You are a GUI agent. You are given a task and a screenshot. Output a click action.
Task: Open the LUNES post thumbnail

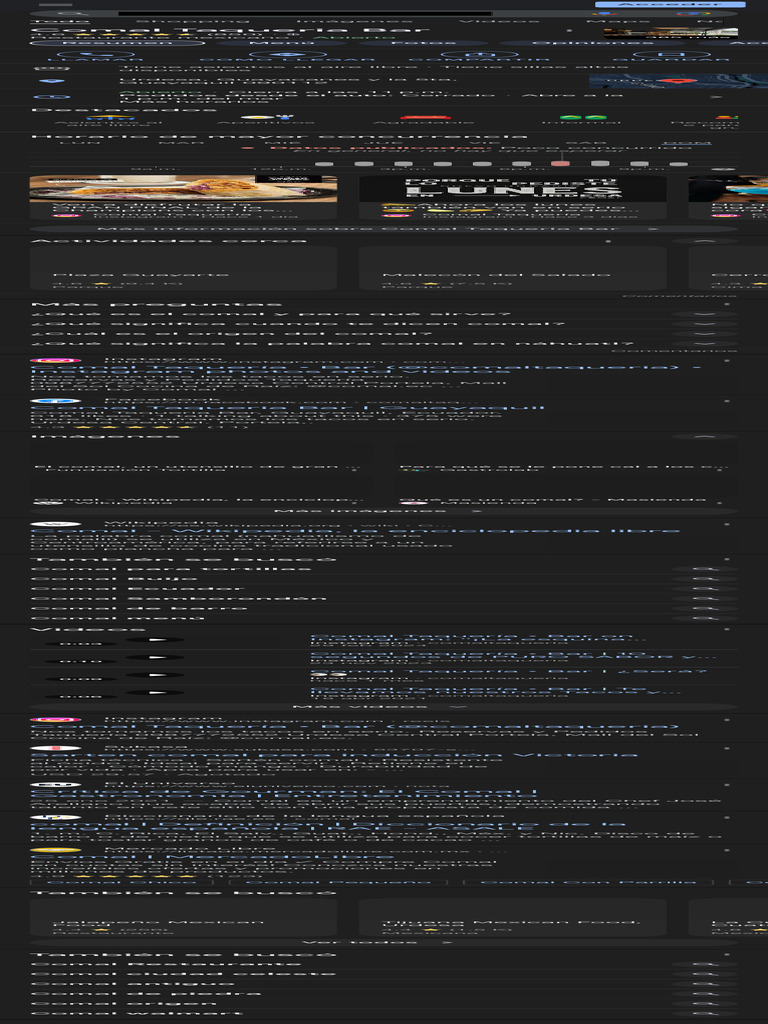(513, 188)
